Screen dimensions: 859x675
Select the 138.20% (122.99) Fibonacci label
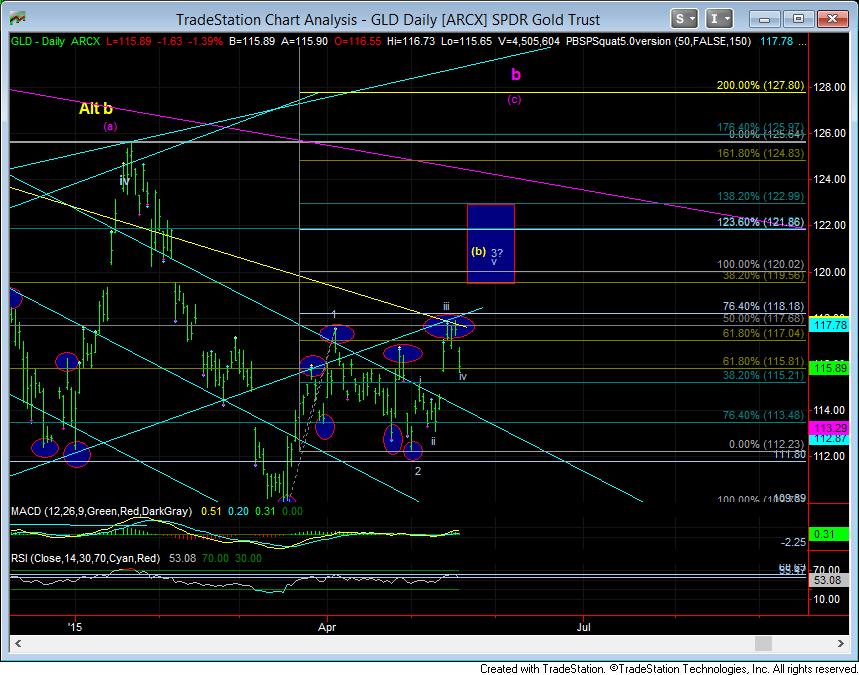point(761,196)
